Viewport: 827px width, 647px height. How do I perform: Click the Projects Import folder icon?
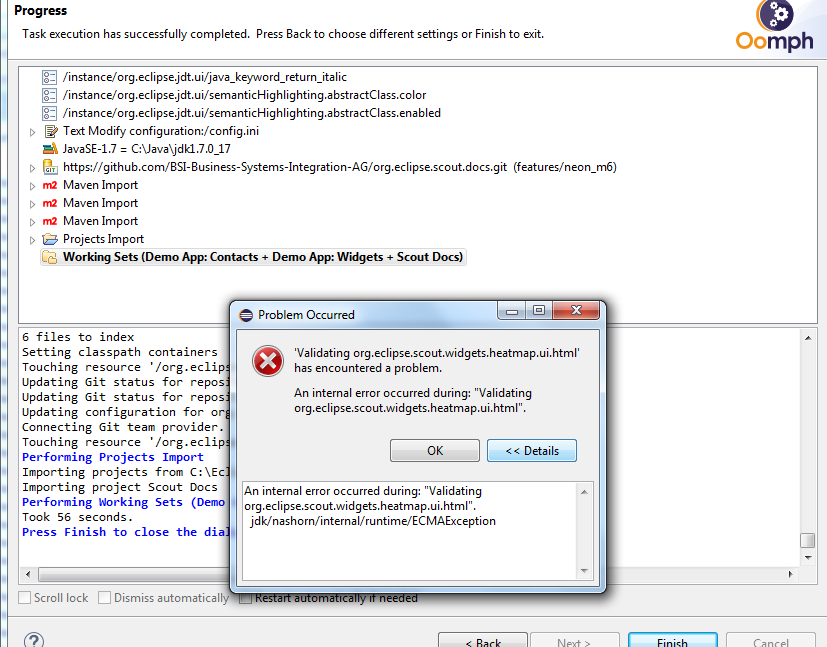point(50,239)
